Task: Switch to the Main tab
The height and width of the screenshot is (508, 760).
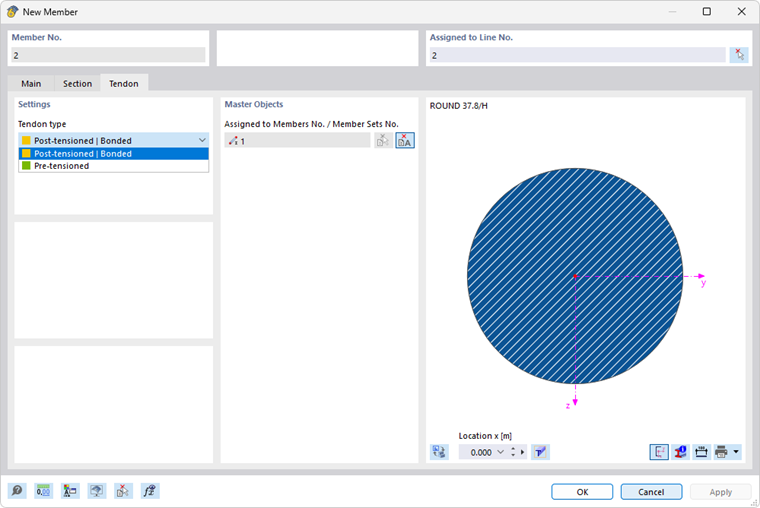Action: click(31, 83)
